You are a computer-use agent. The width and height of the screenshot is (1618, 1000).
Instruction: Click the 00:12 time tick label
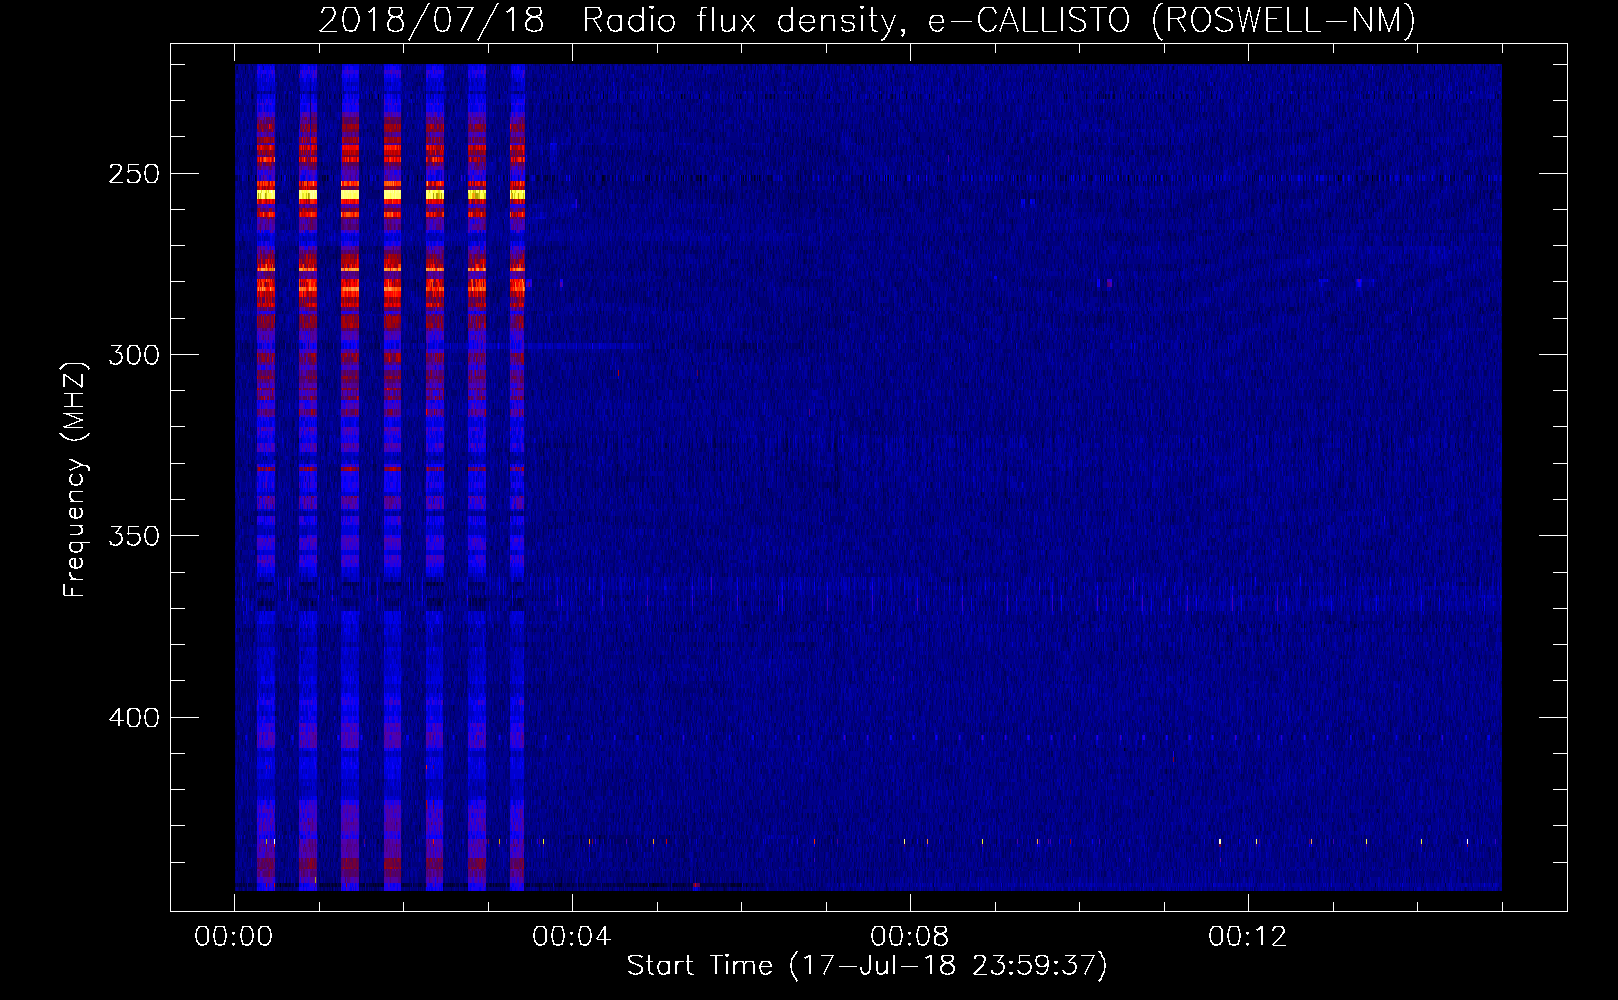(1248, 937)
